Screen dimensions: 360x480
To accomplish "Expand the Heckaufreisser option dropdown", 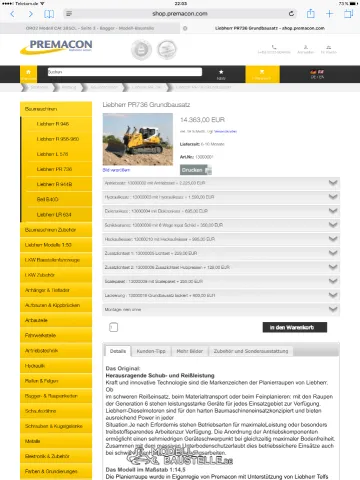I will pos(221,239).
